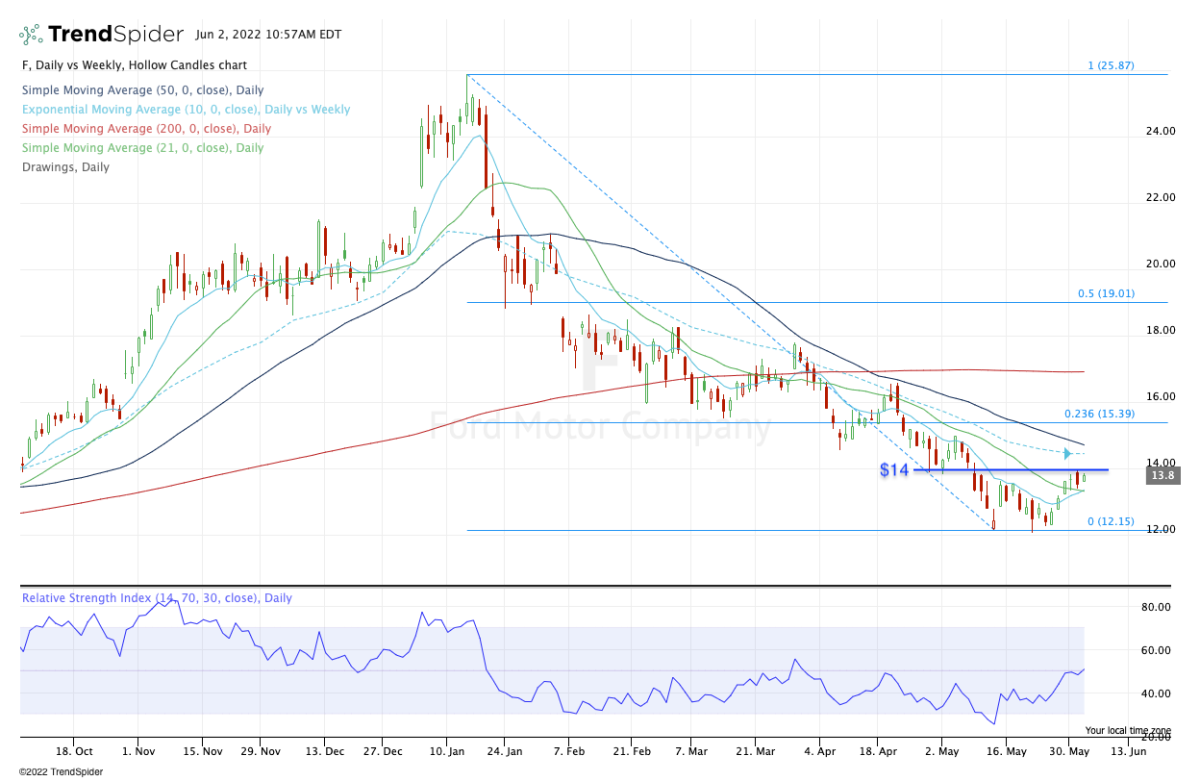Toggle the 200 Simple Moving Average legend entry
Viewport: 1200px width, 781px height.
(145, 128)
